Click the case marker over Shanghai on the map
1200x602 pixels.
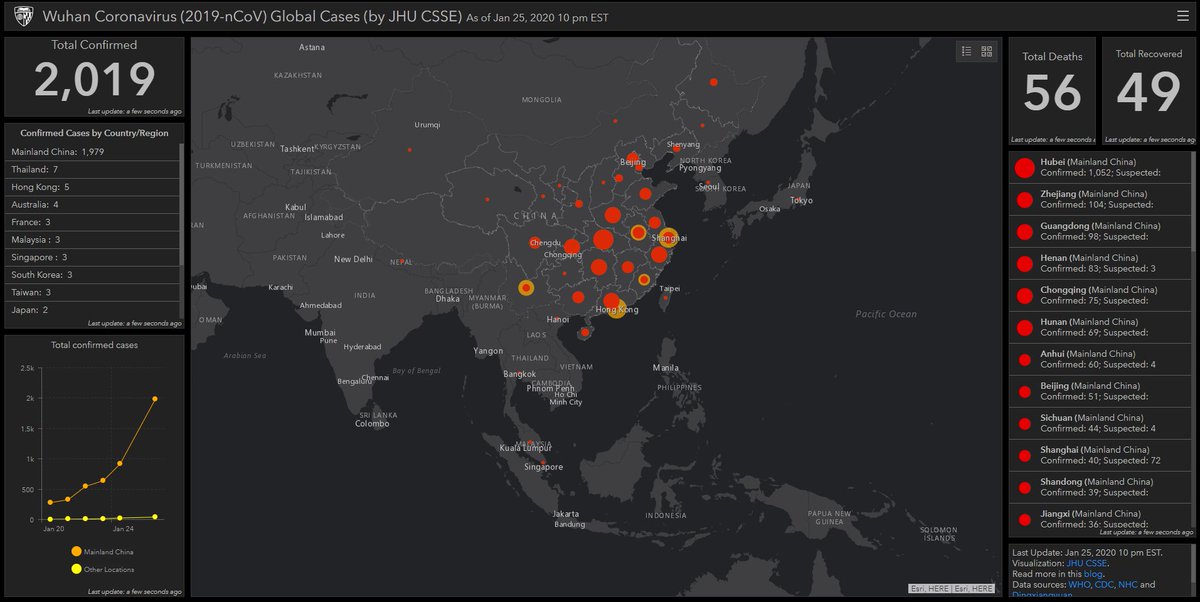668,239
